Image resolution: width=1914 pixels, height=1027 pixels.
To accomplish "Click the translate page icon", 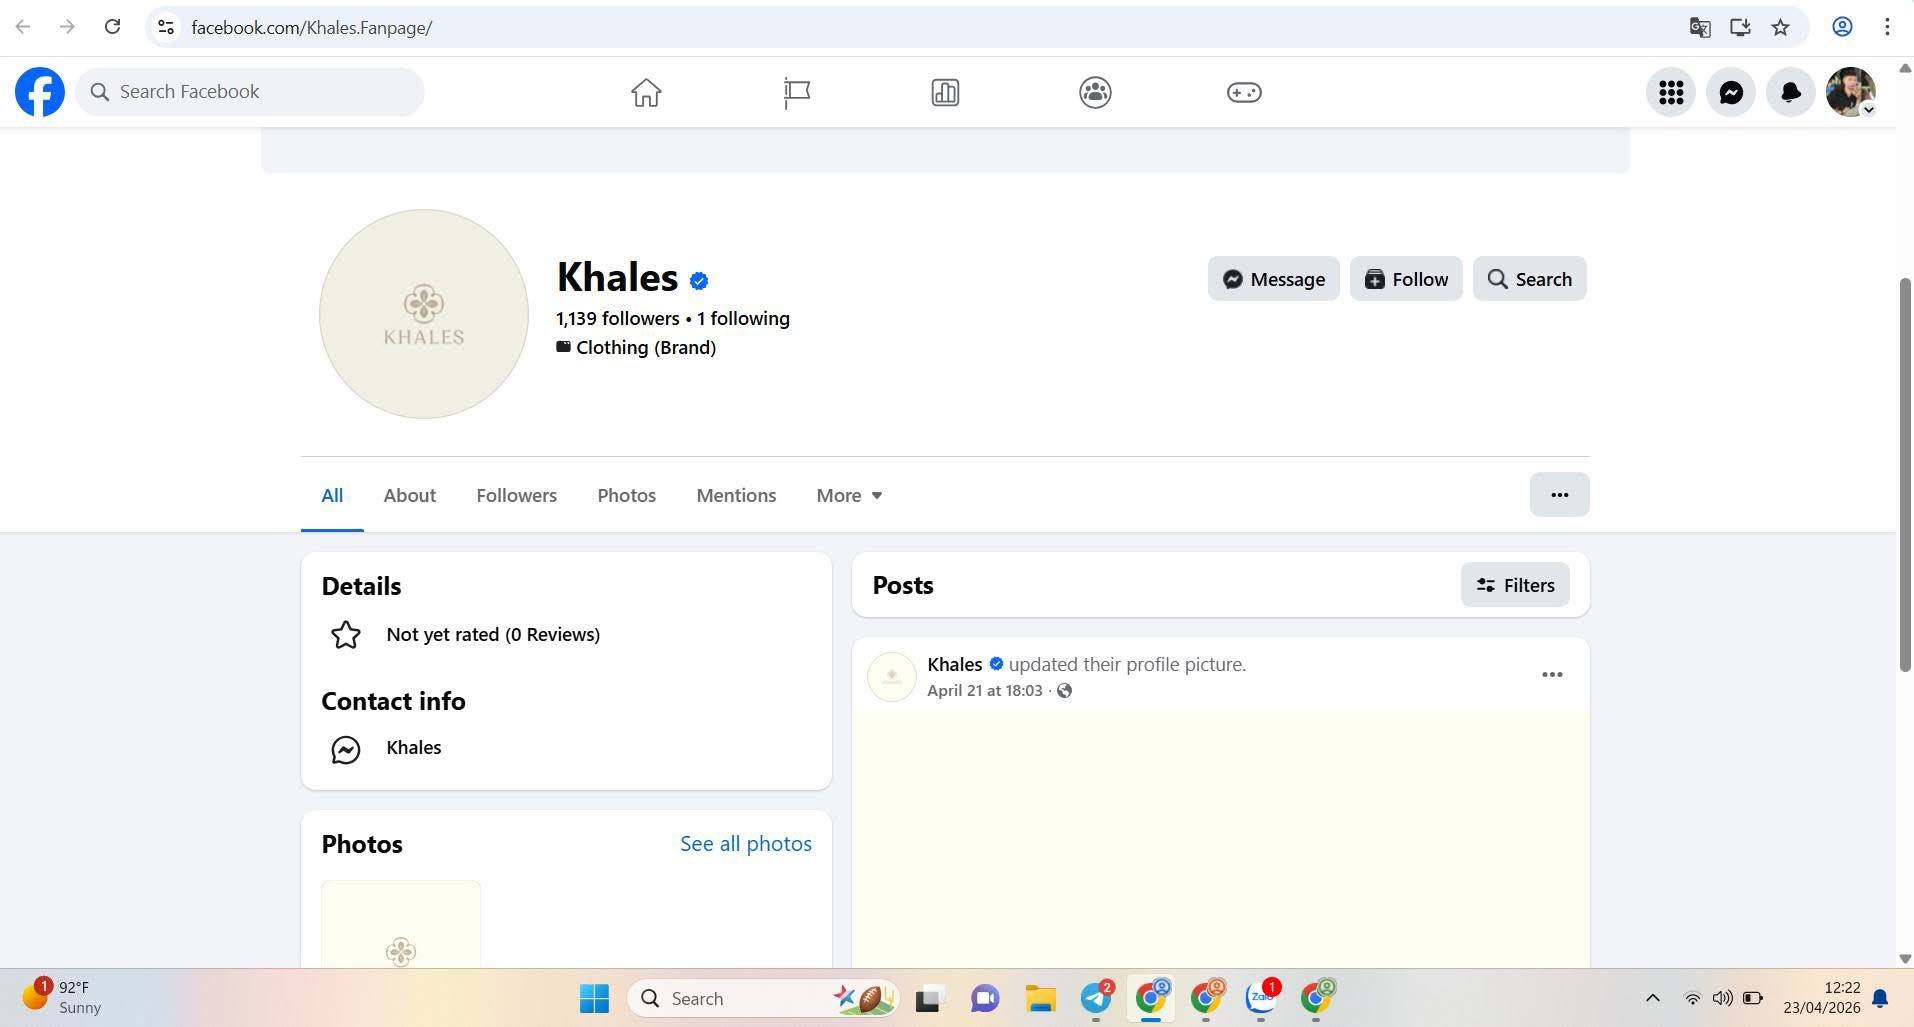I will click(1699, 27).
